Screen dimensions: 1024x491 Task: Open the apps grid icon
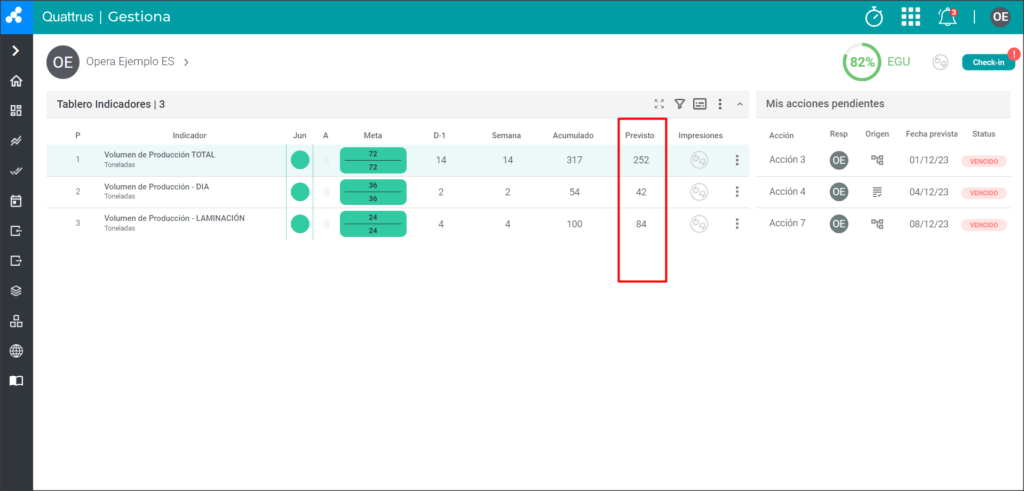(x=910, y=17)
